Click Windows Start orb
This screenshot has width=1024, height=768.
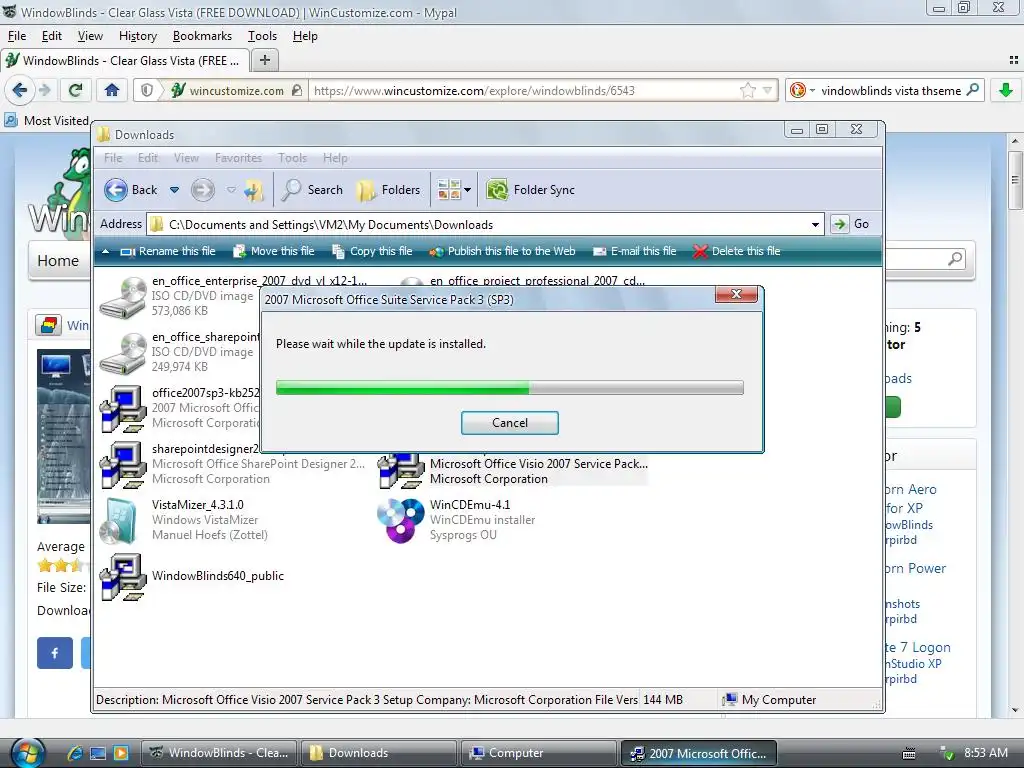(x=27, y=753)
